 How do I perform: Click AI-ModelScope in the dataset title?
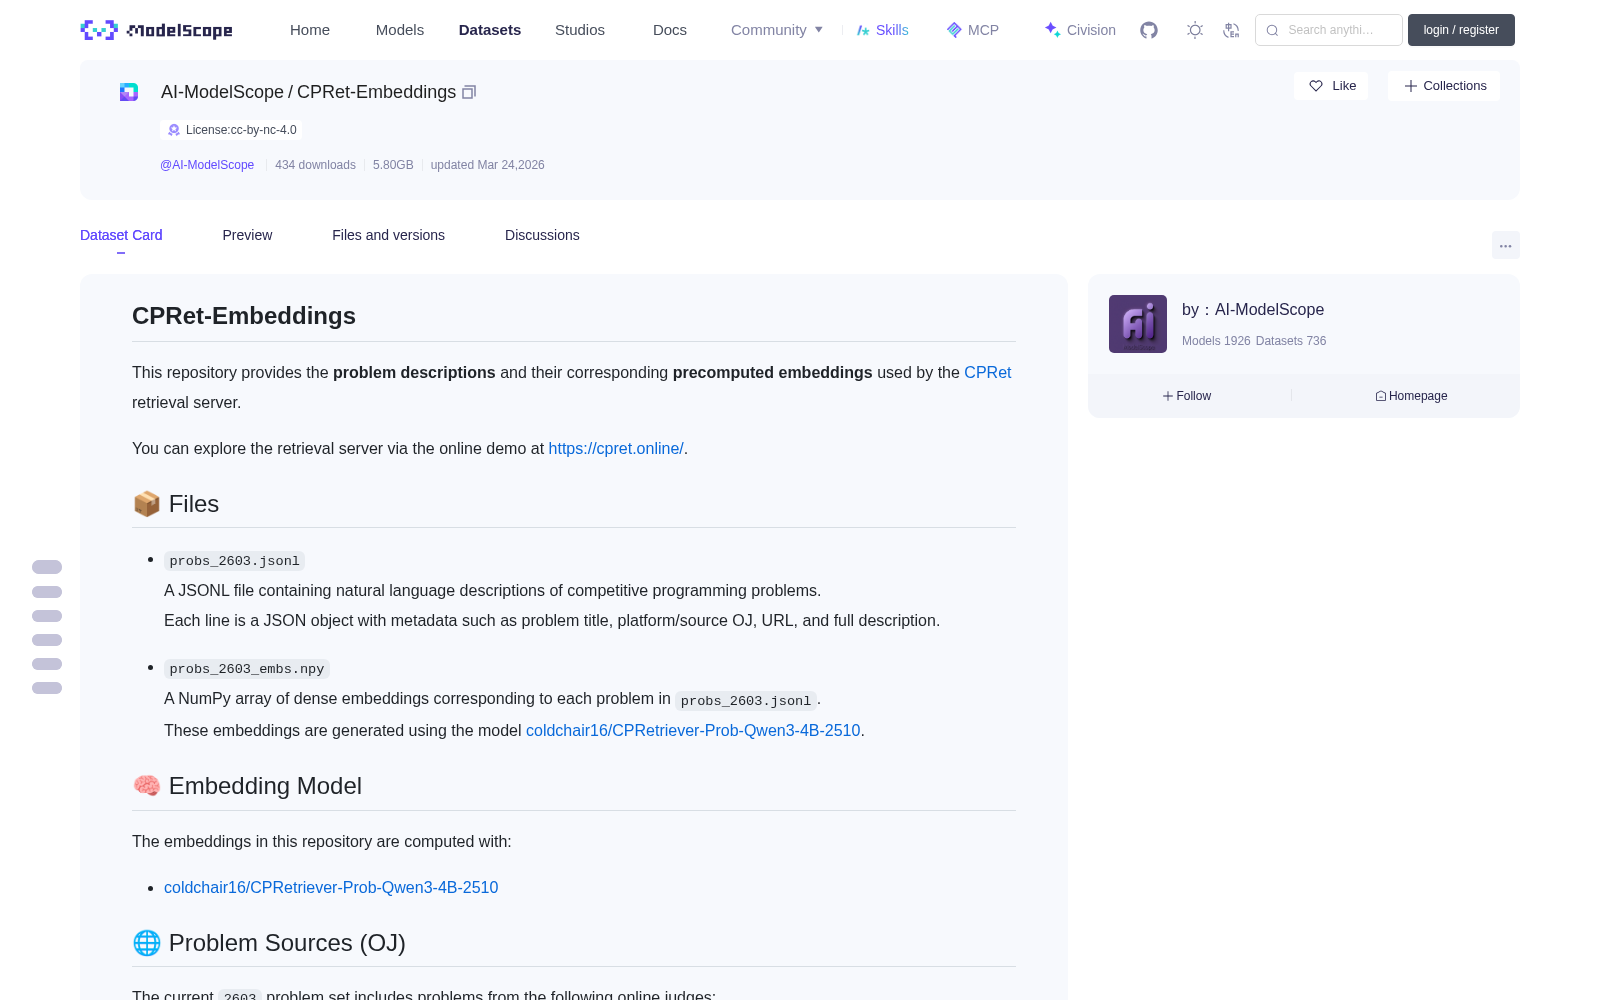[x=222, y=92]
